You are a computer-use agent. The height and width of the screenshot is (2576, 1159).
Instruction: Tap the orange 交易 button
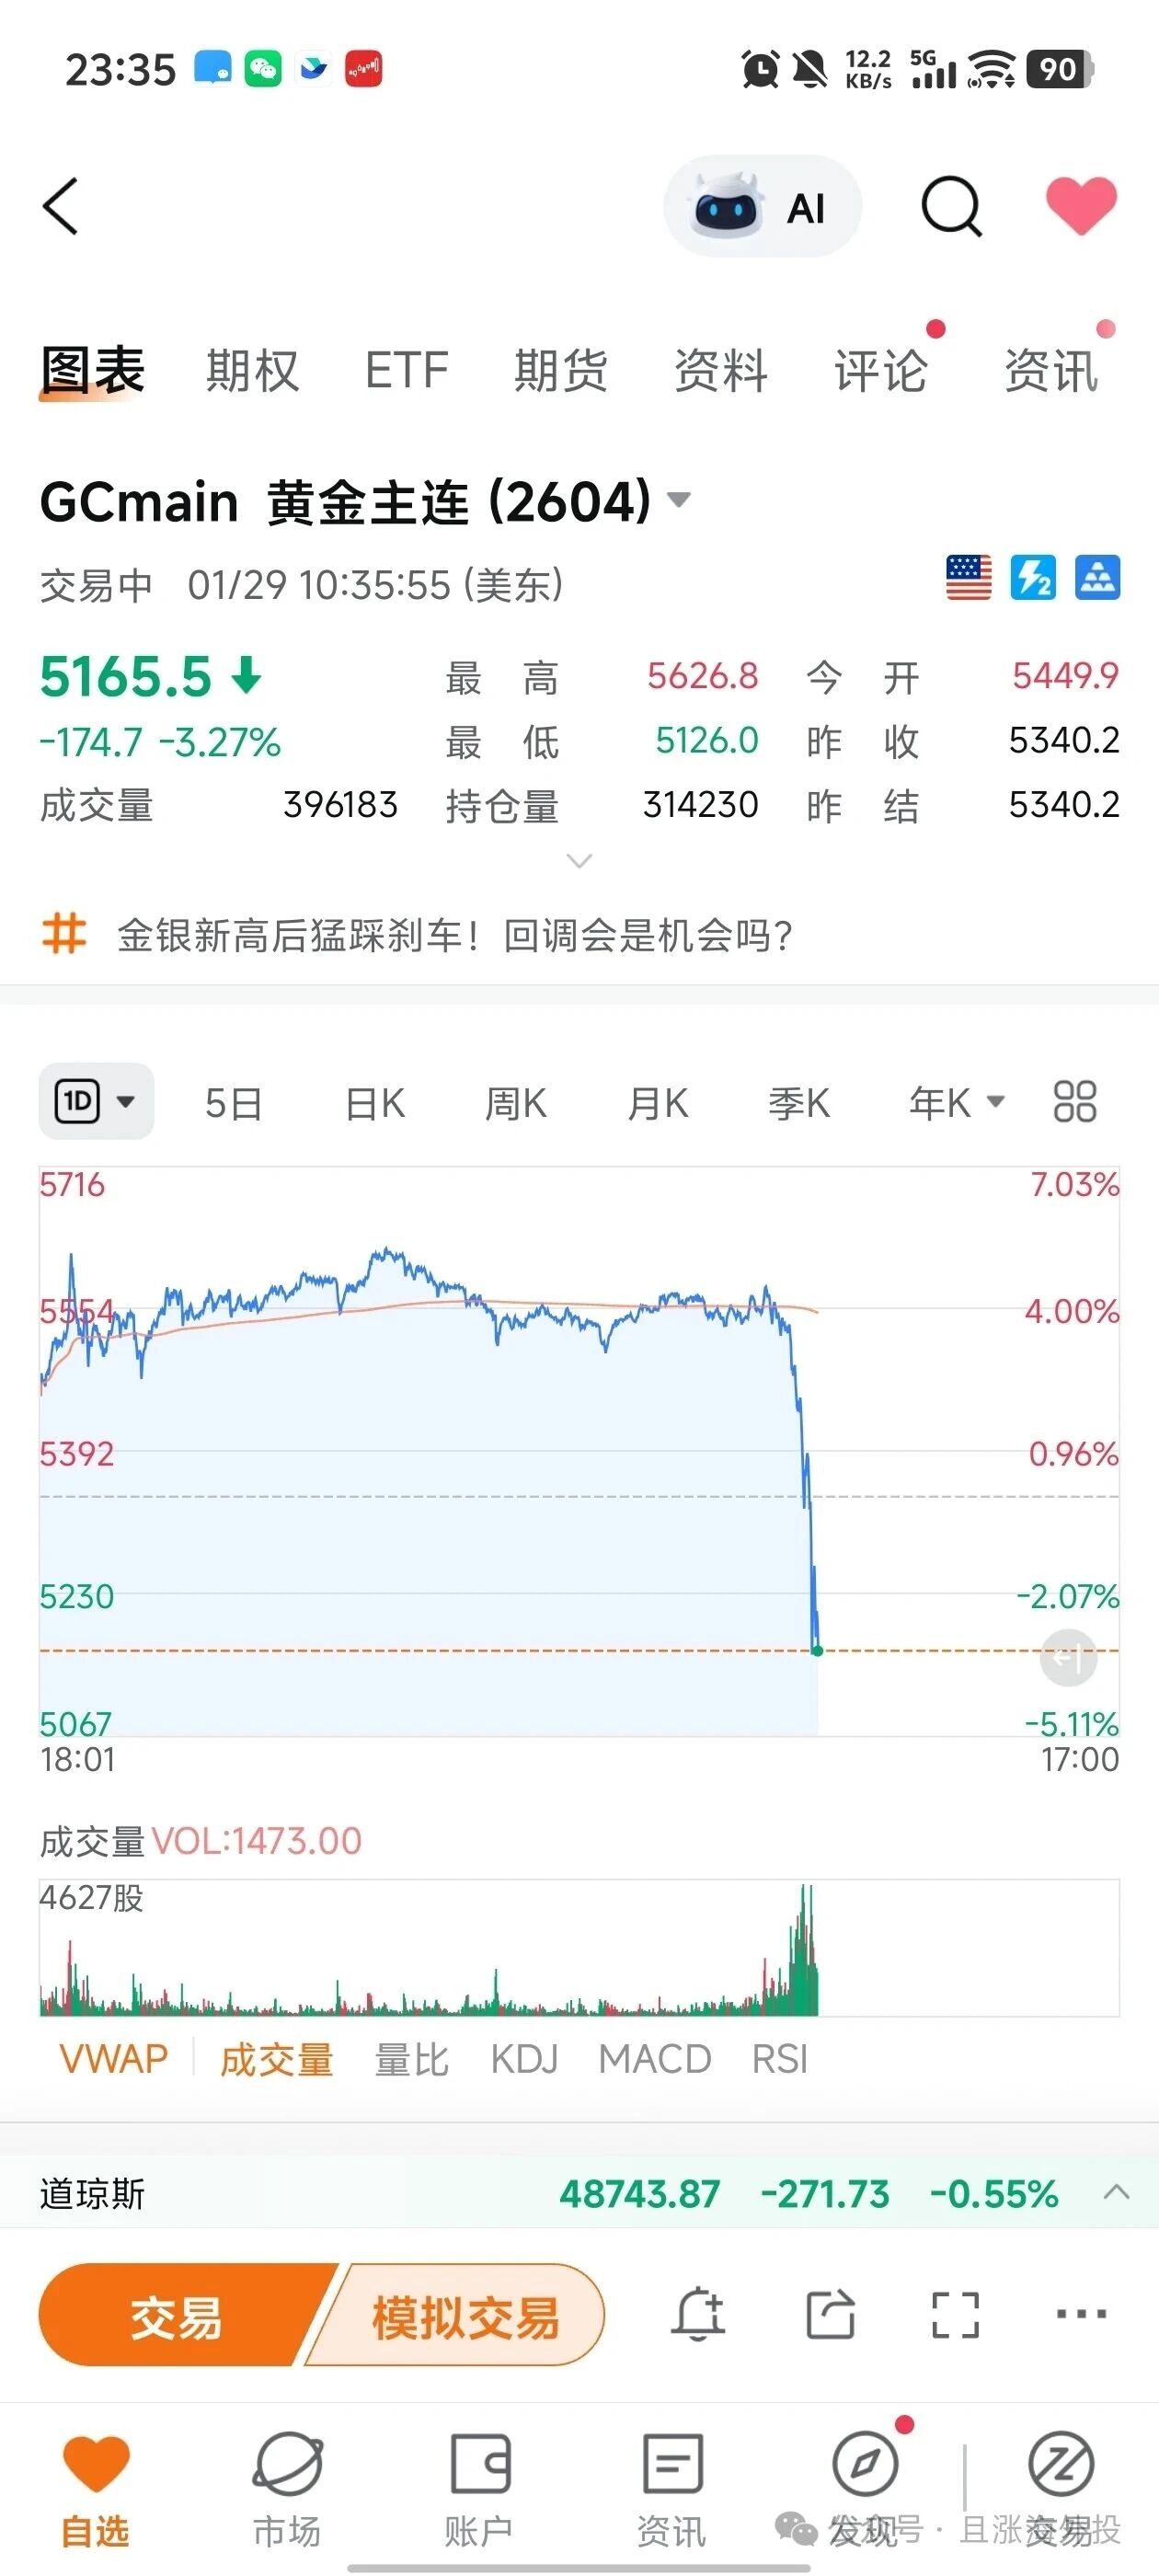[176, 2315]
